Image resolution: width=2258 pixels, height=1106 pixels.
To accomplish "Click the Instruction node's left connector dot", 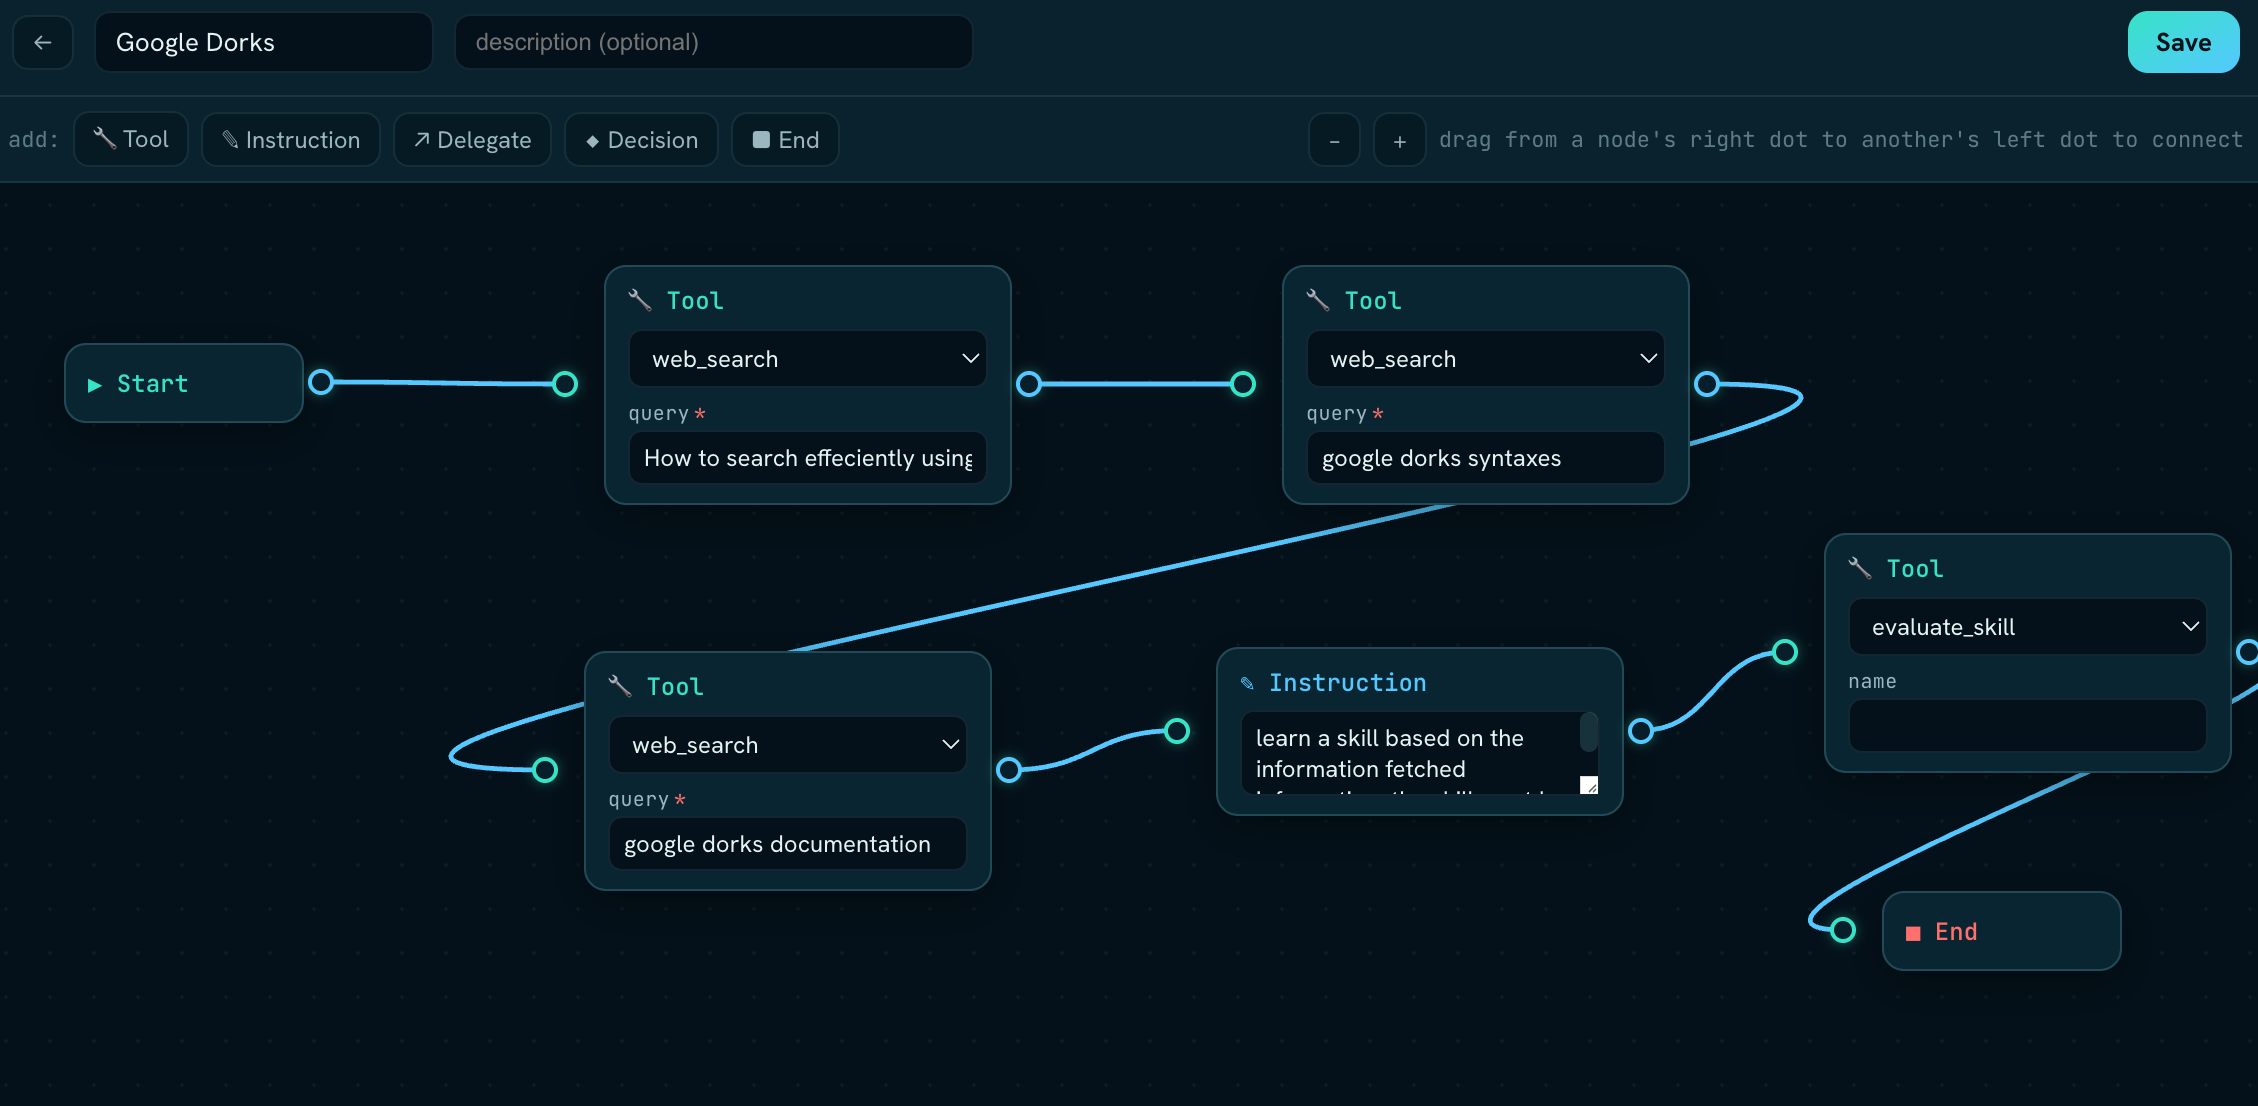I will pyautogui.click(x=1178, y=731).
